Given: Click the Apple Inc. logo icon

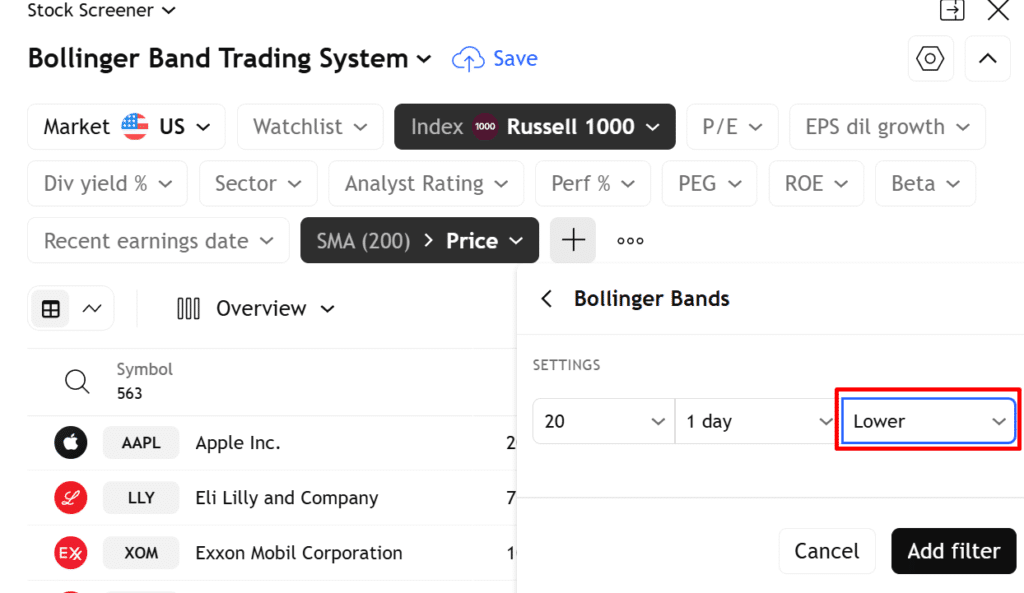Looking at the screenshot, I should pos(71,443).
